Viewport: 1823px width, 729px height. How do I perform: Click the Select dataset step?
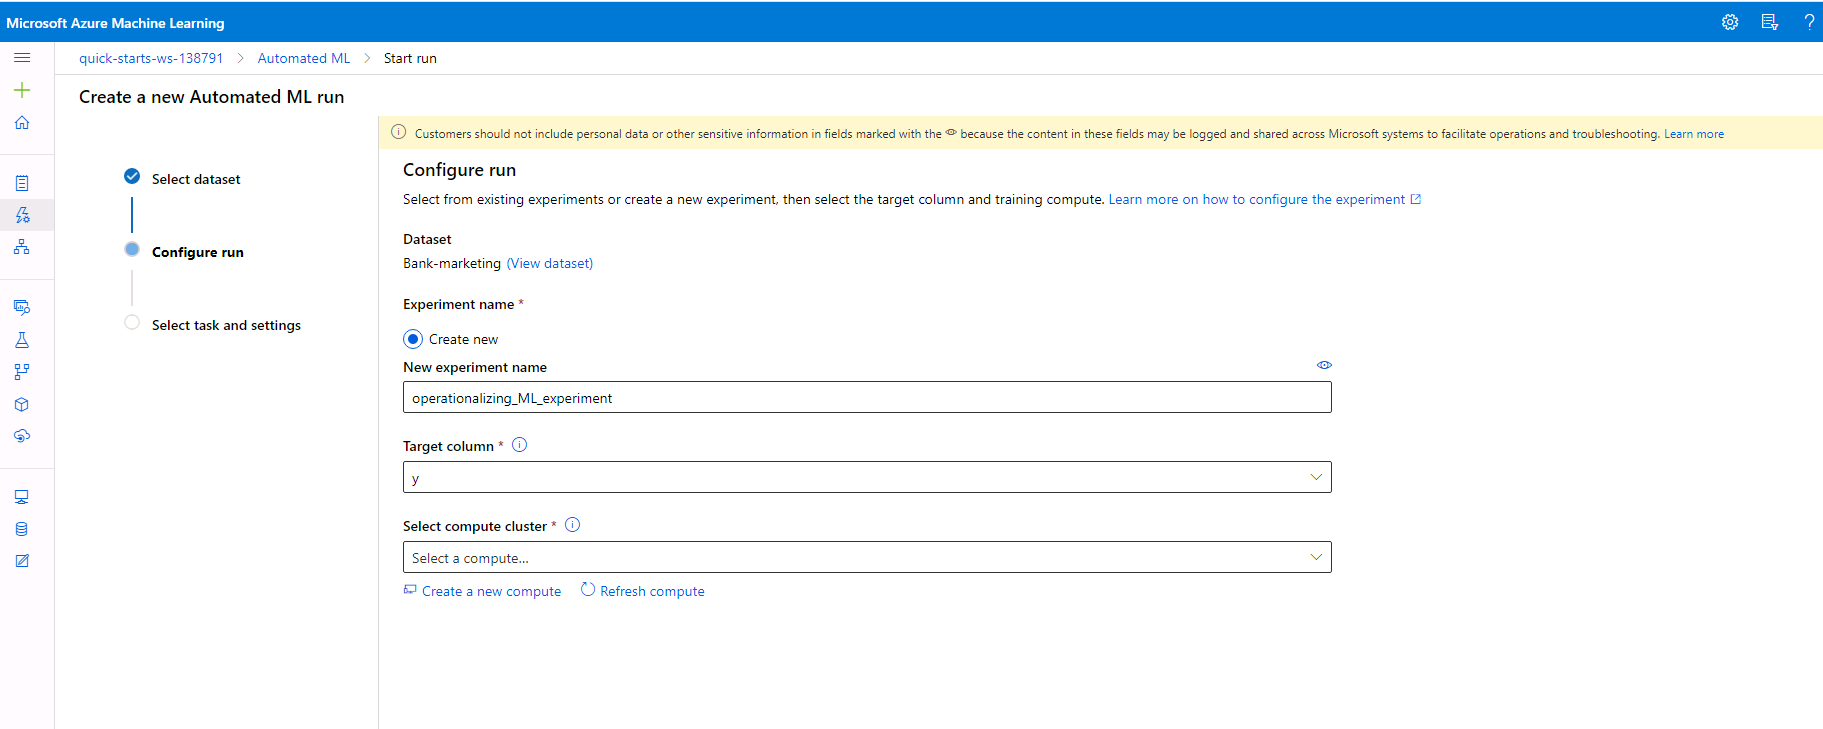196,179
